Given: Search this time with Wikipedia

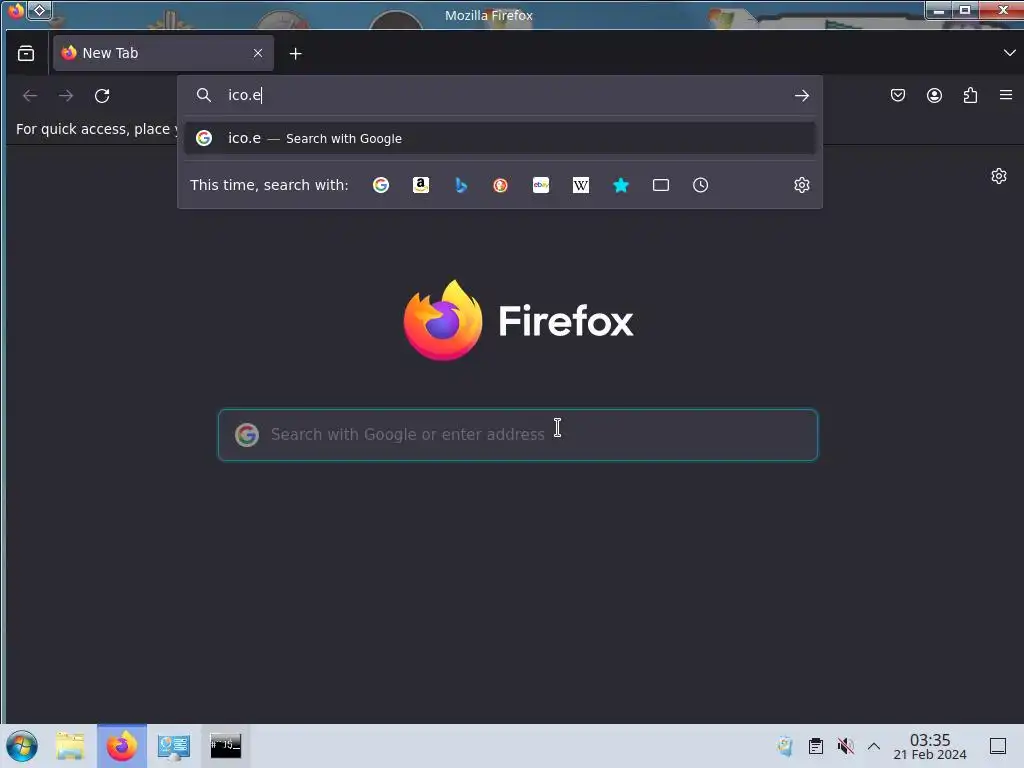Looking at the screenshot, I should coord(581,185).
